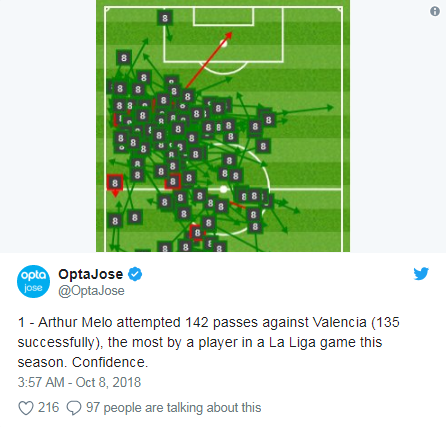Click the red-outlined 8 marker above halfway line

tap(173, 181)
